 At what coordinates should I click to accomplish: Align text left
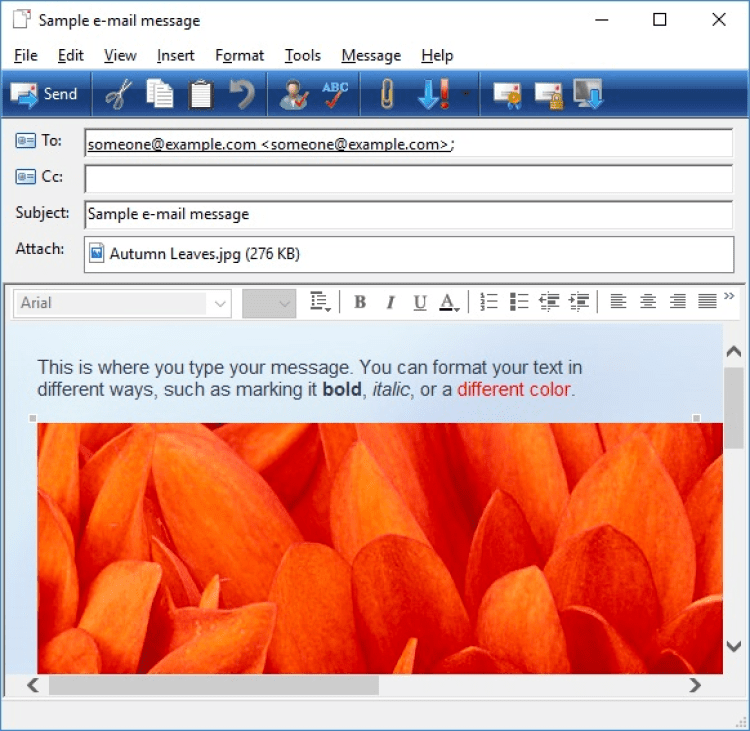(x=618, y=302)
